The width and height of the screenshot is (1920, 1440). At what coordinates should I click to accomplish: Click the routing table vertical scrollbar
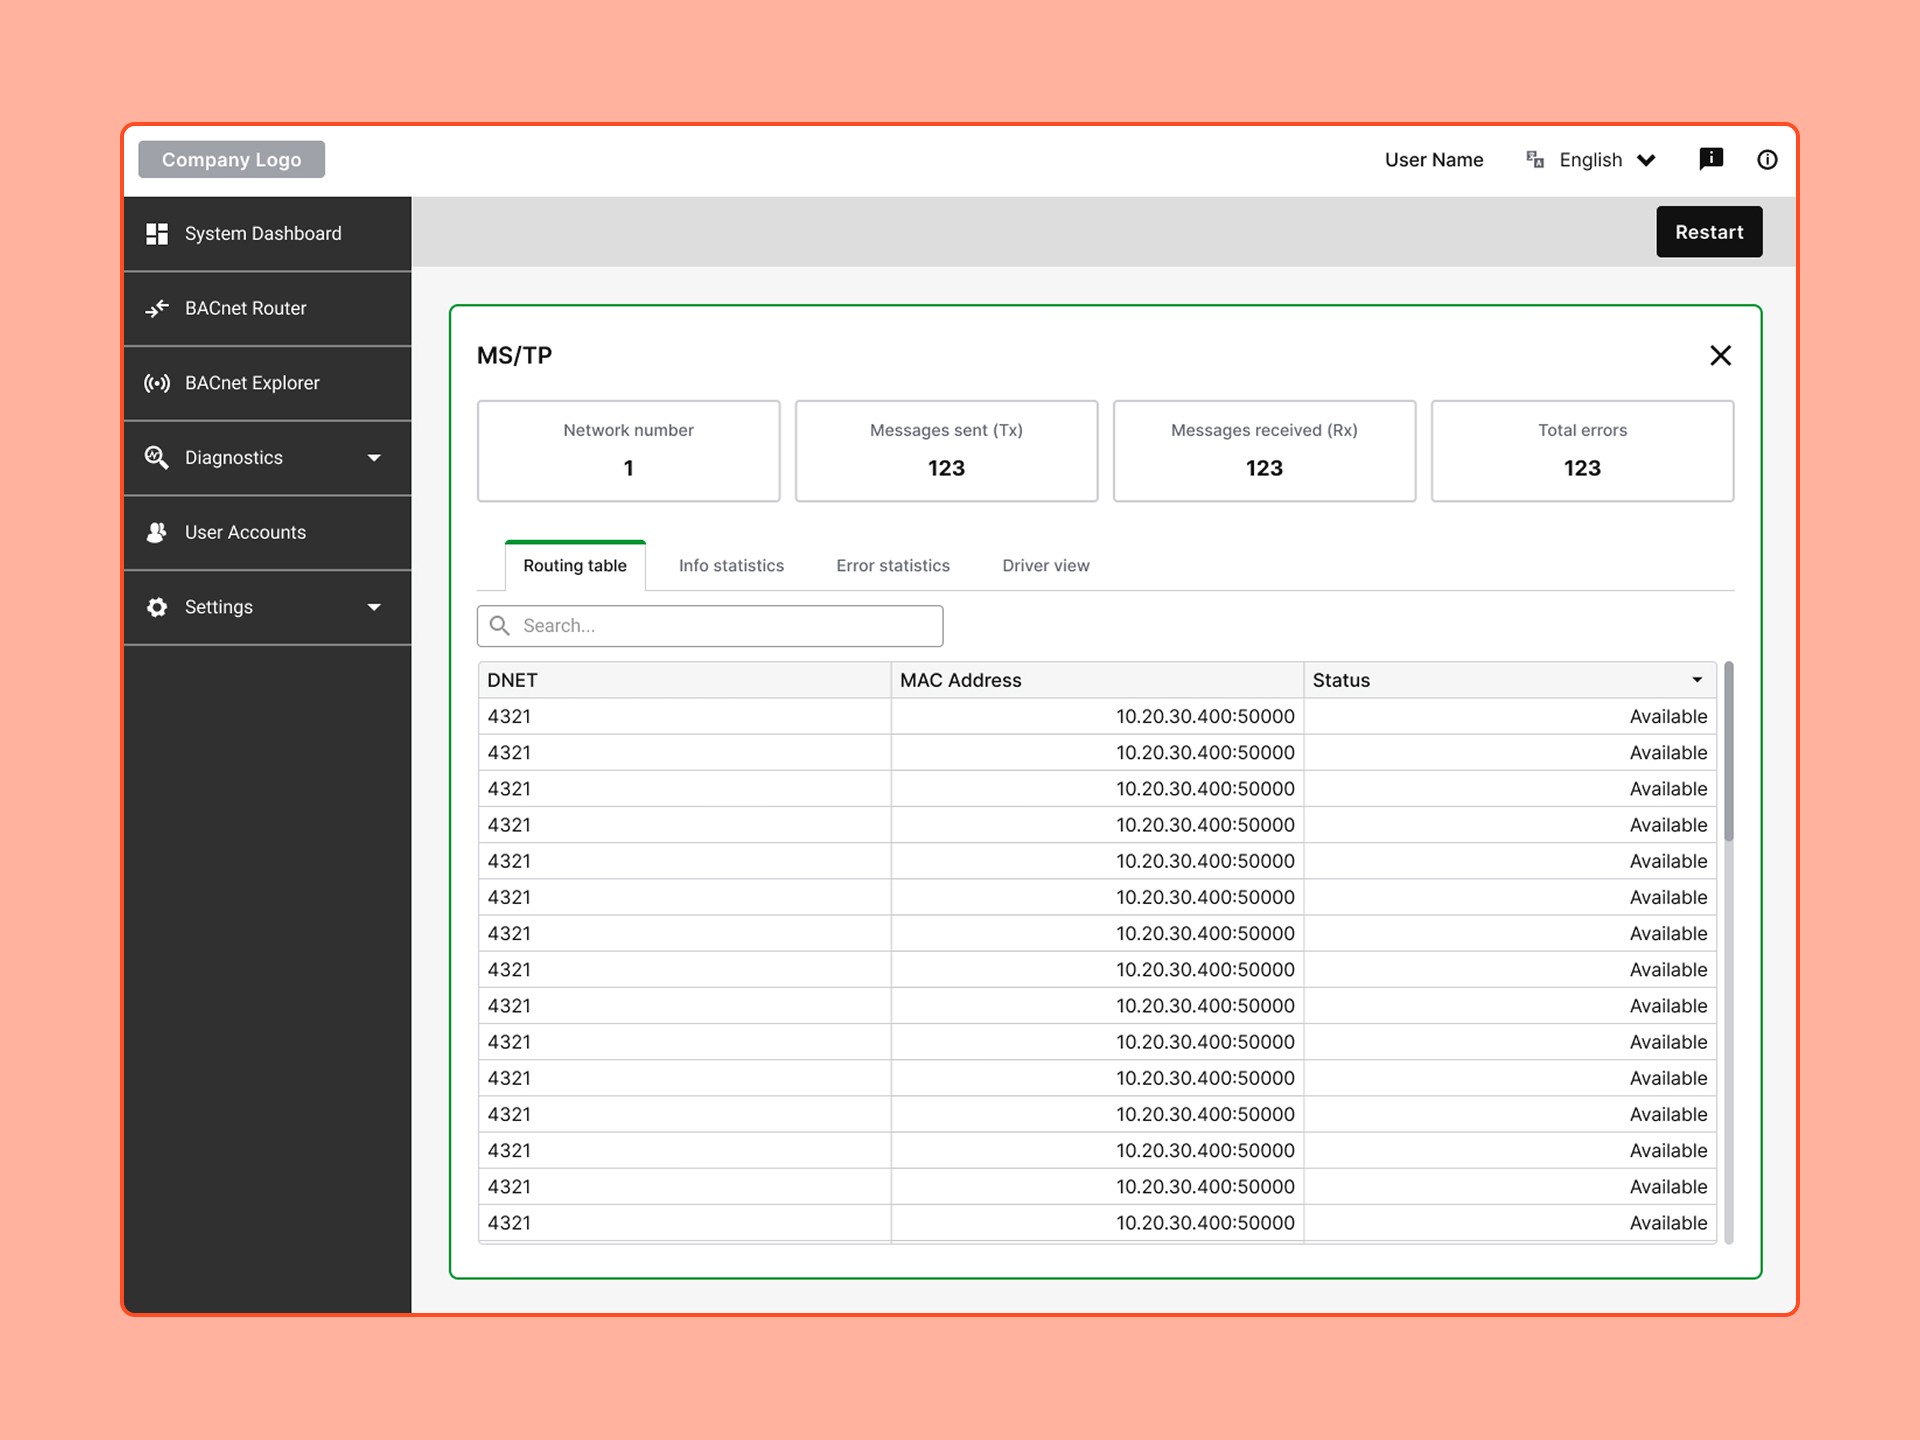(x=1728, y=752)
